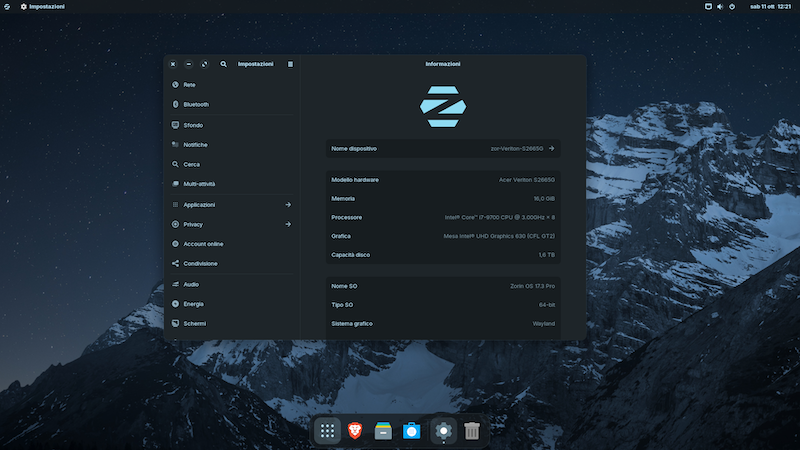Open the Condivisione sharing panel
This screenshot has width=800, height=450.
click(232, 264)
